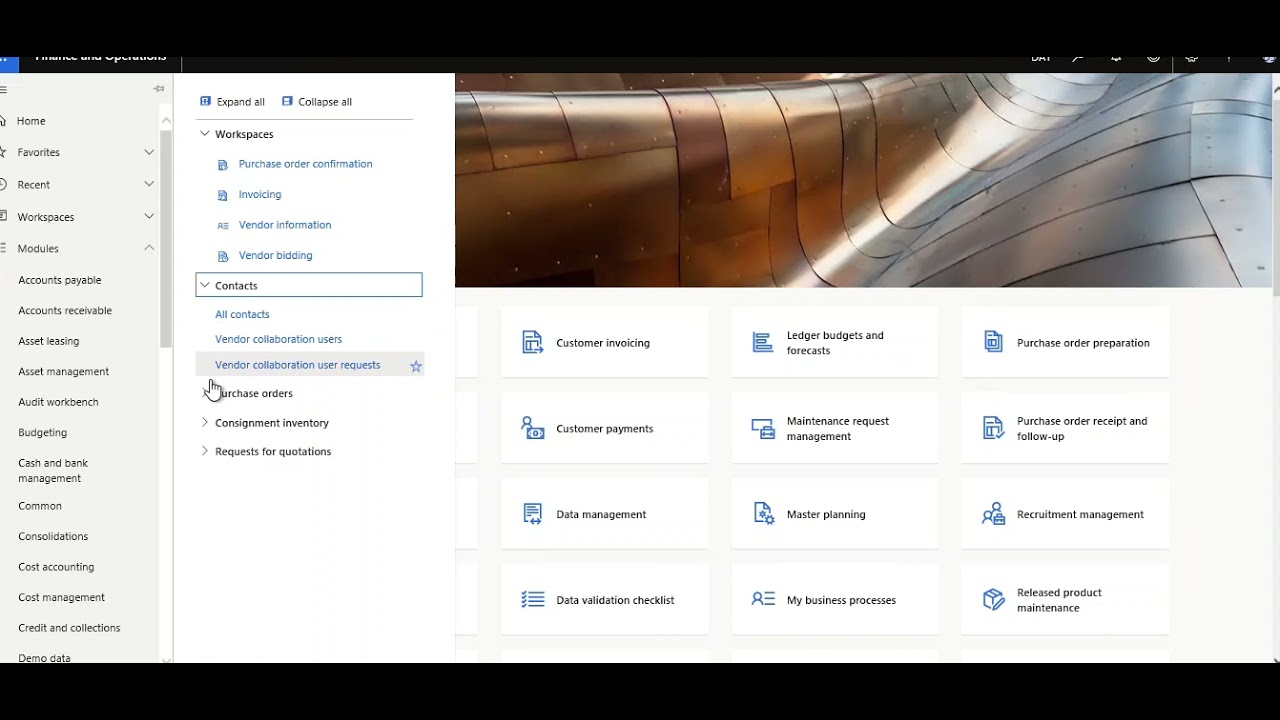The height and width of the screenshot is (720, 1280).
Task: Click the Recruitment management tile icon
Action: point(993,514)
